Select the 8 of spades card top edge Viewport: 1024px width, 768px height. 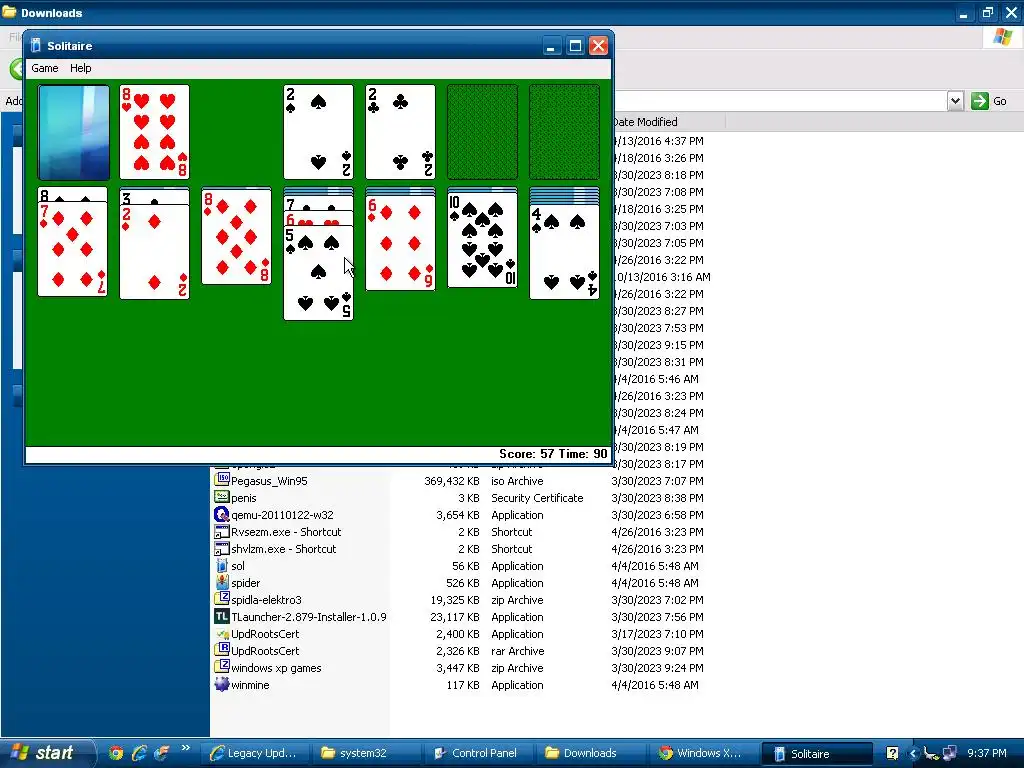coord(72,195)
